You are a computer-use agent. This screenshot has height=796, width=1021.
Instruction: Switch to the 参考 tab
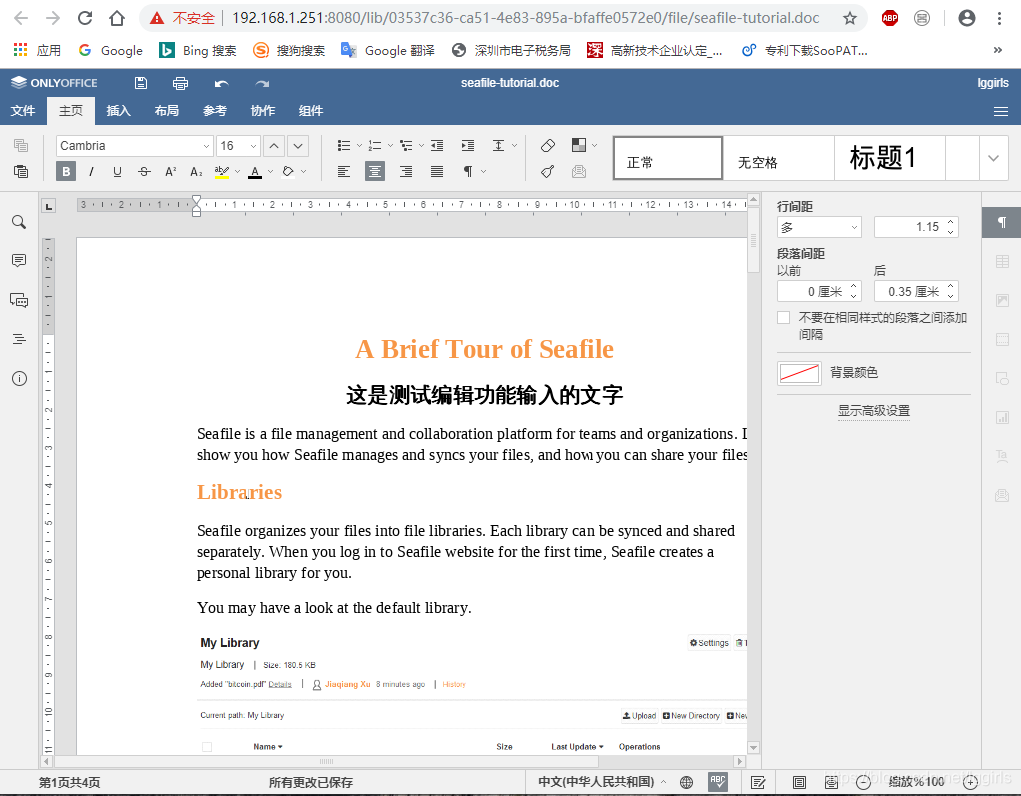[215, 111]
